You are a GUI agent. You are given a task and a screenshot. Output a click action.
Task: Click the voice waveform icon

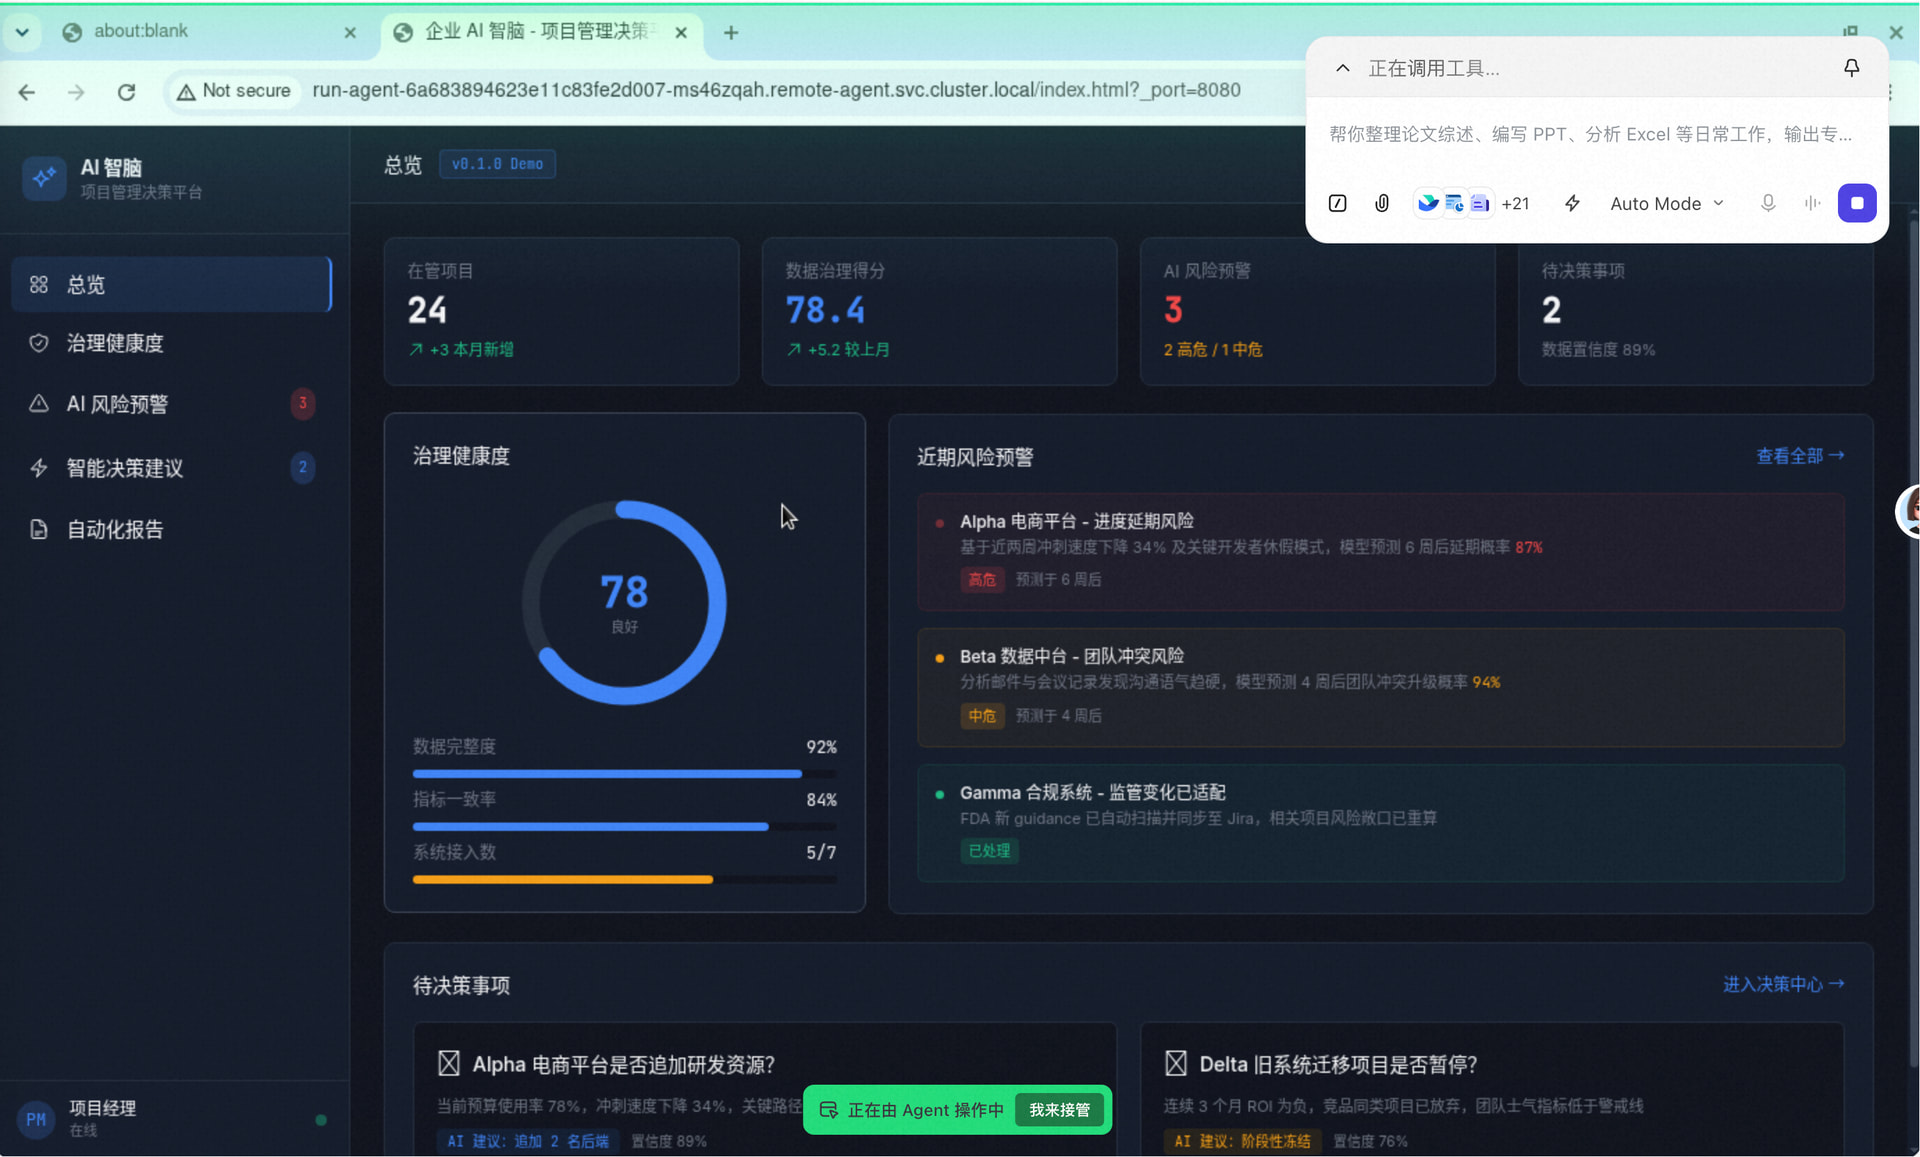(x=1812, y=203)
